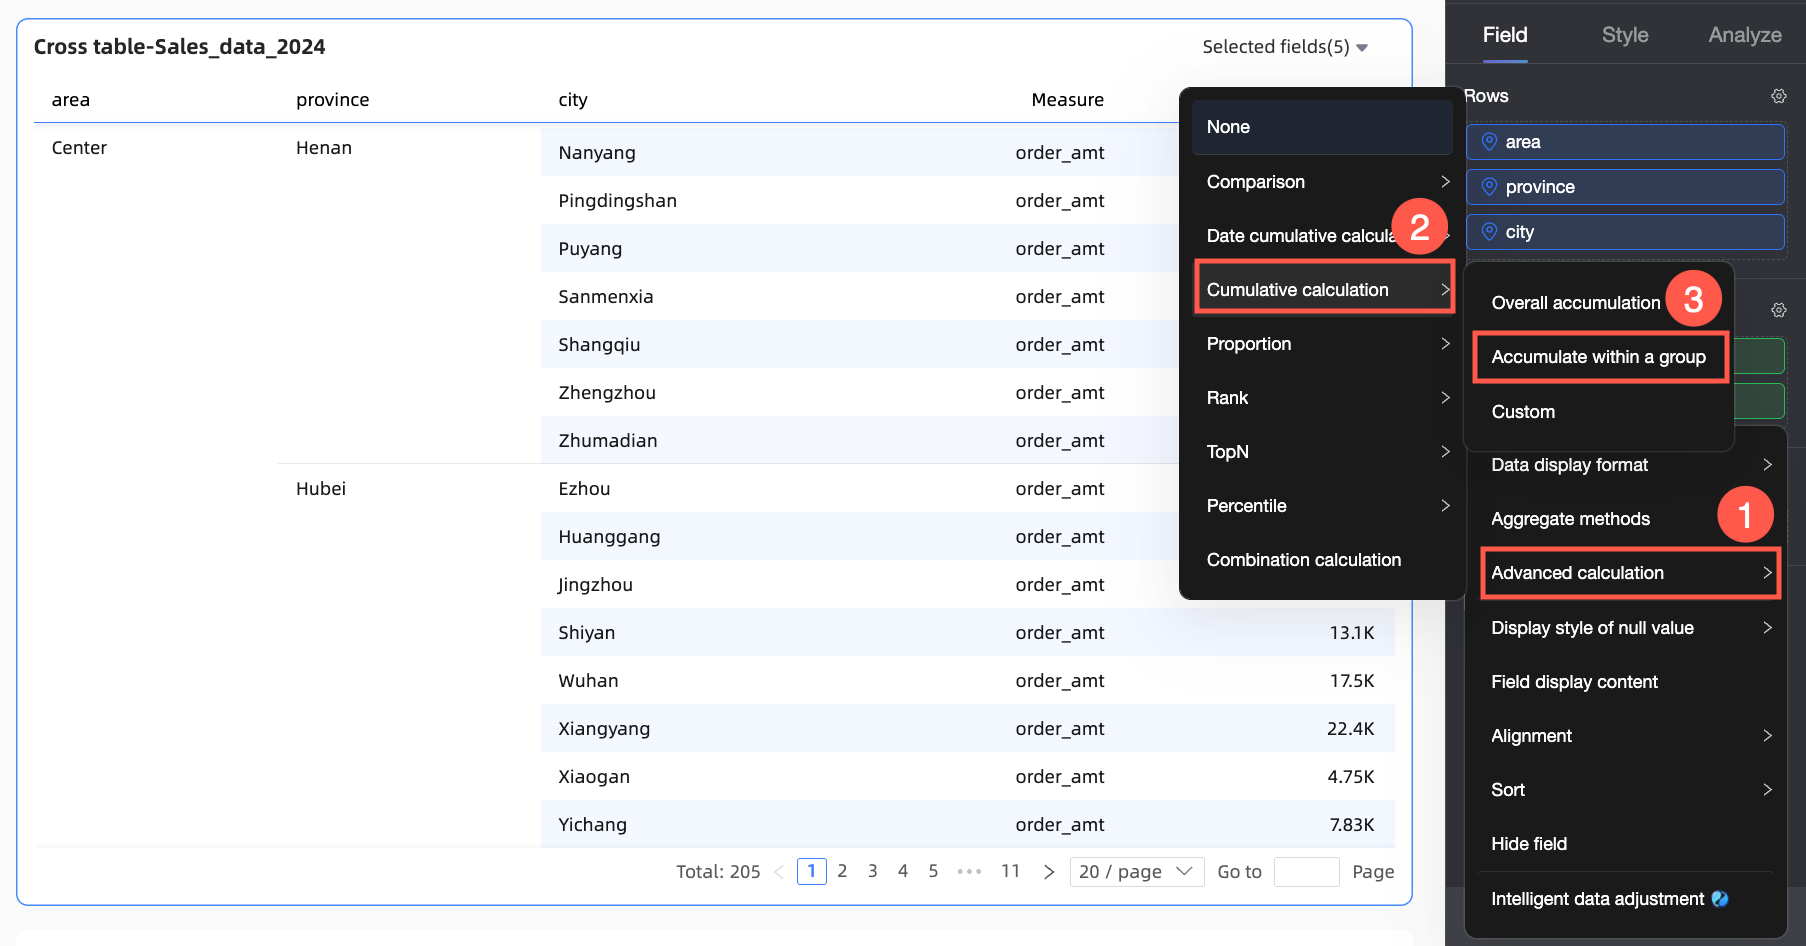Image resolution: width=1806 pixels, height=946 pixels.
Task: Go to the next page arrow
Action: click(1049, 872)
